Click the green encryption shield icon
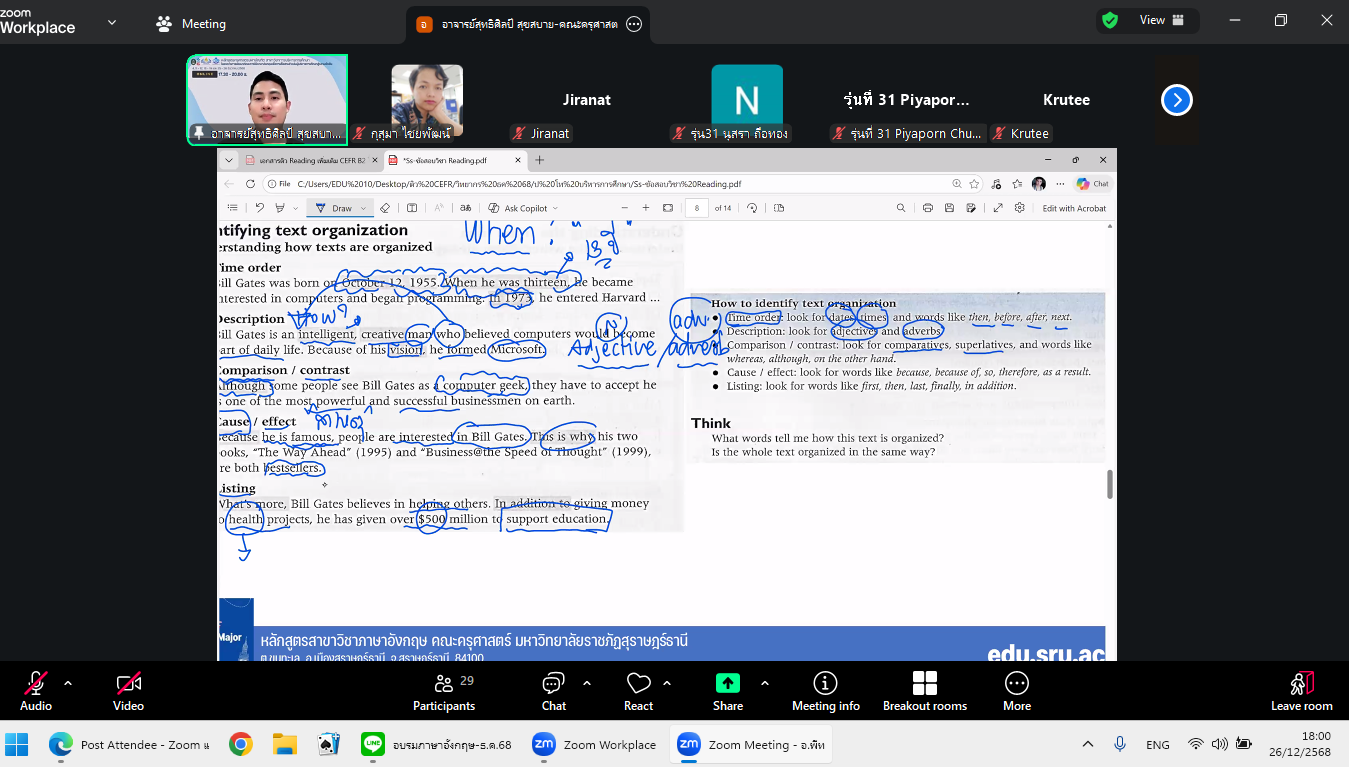This screenshot has width=1349, height=767. click(x=1110, y=20)
